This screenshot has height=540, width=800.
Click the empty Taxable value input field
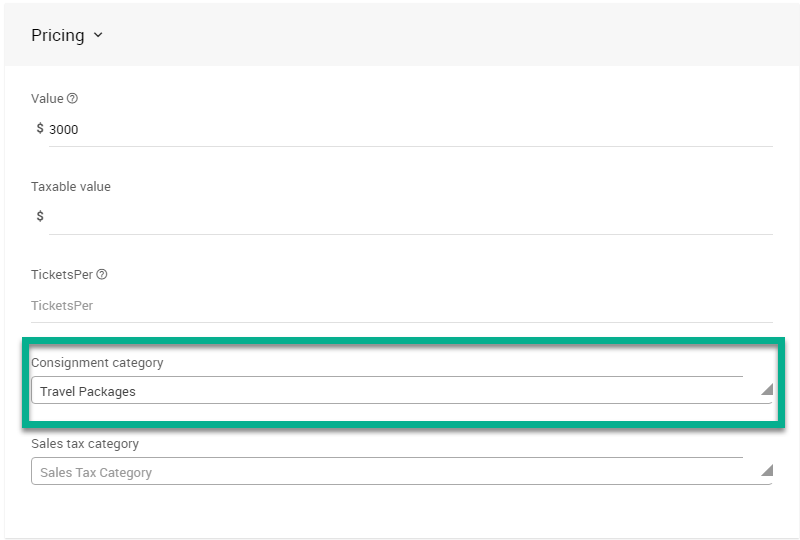tap(400, 217)
